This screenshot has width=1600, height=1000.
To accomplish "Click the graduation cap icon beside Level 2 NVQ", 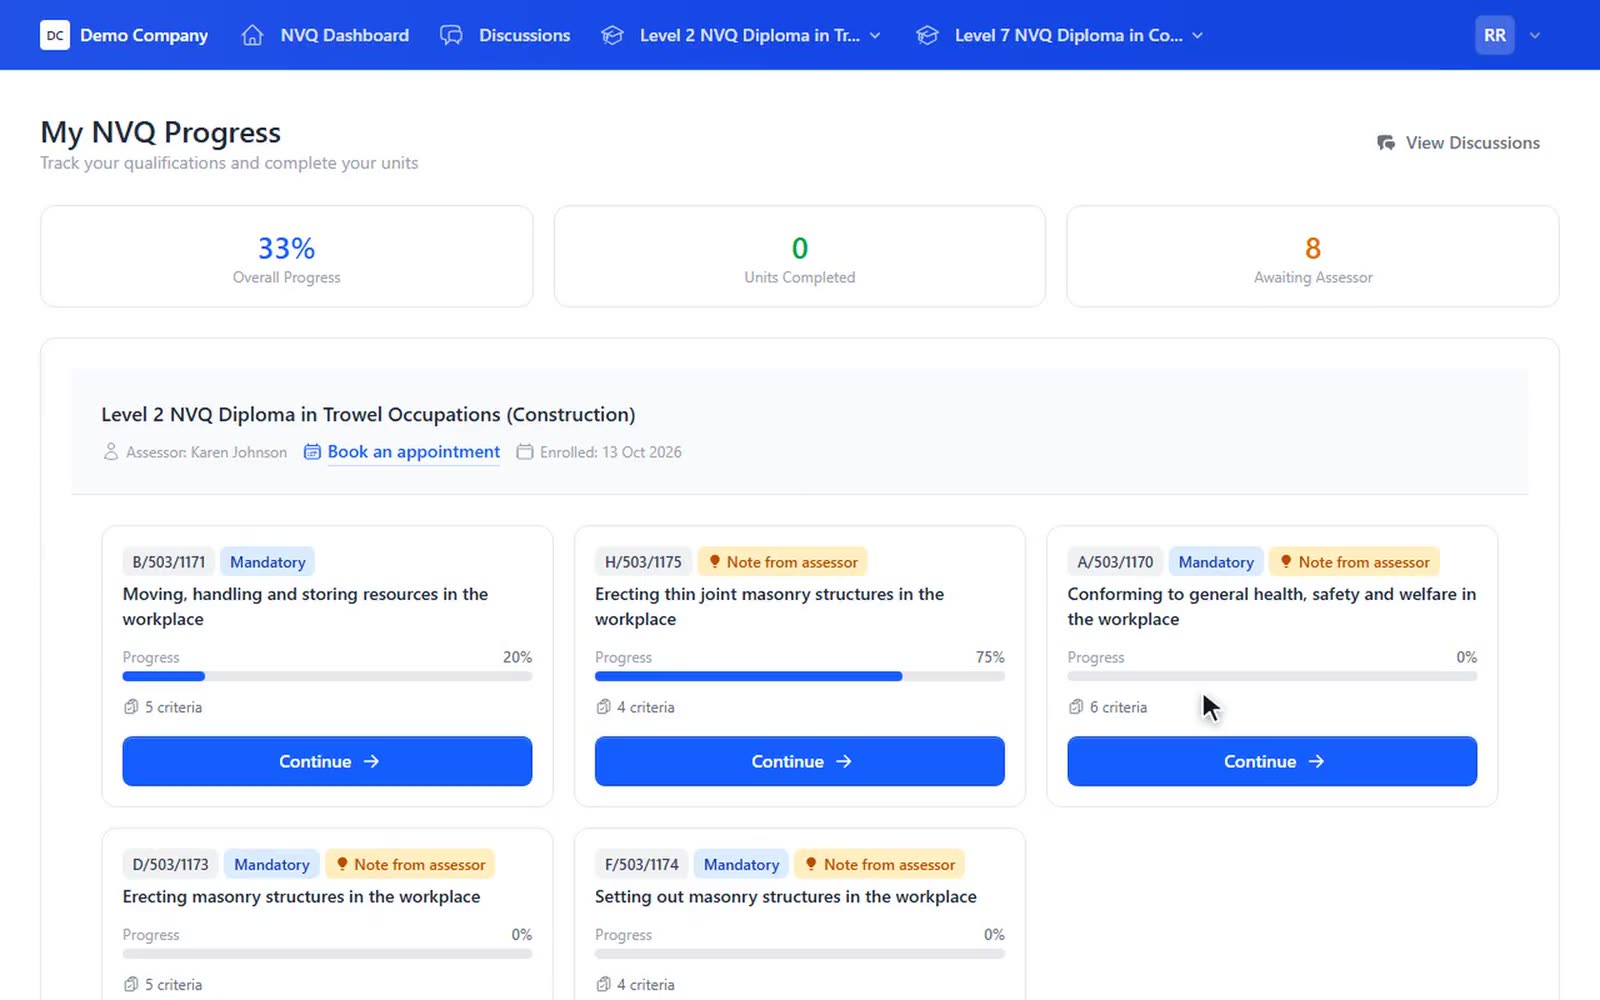I will 612,35.
